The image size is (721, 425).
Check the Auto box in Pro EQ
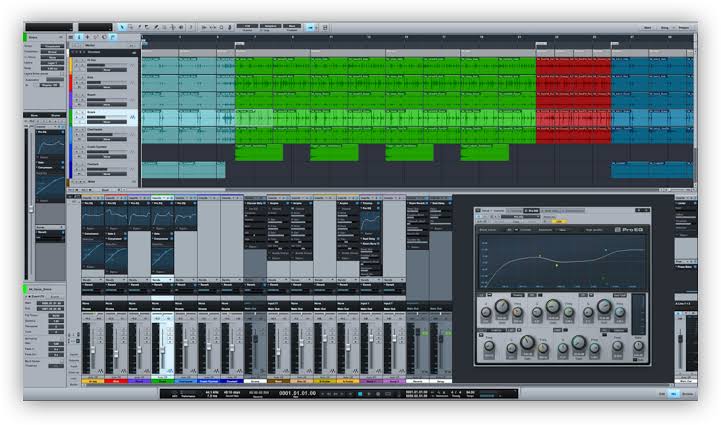(636, 359)
